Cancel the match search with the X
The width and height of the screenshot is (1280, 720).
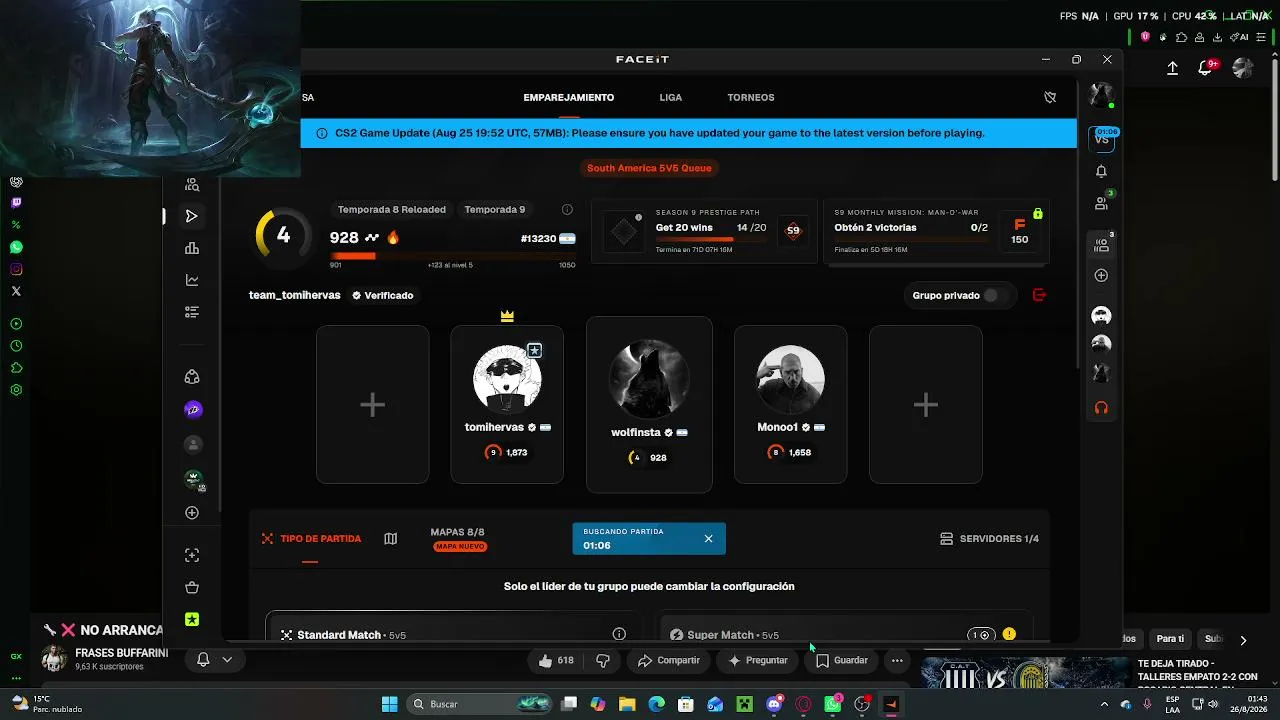[x=708, y=539]
